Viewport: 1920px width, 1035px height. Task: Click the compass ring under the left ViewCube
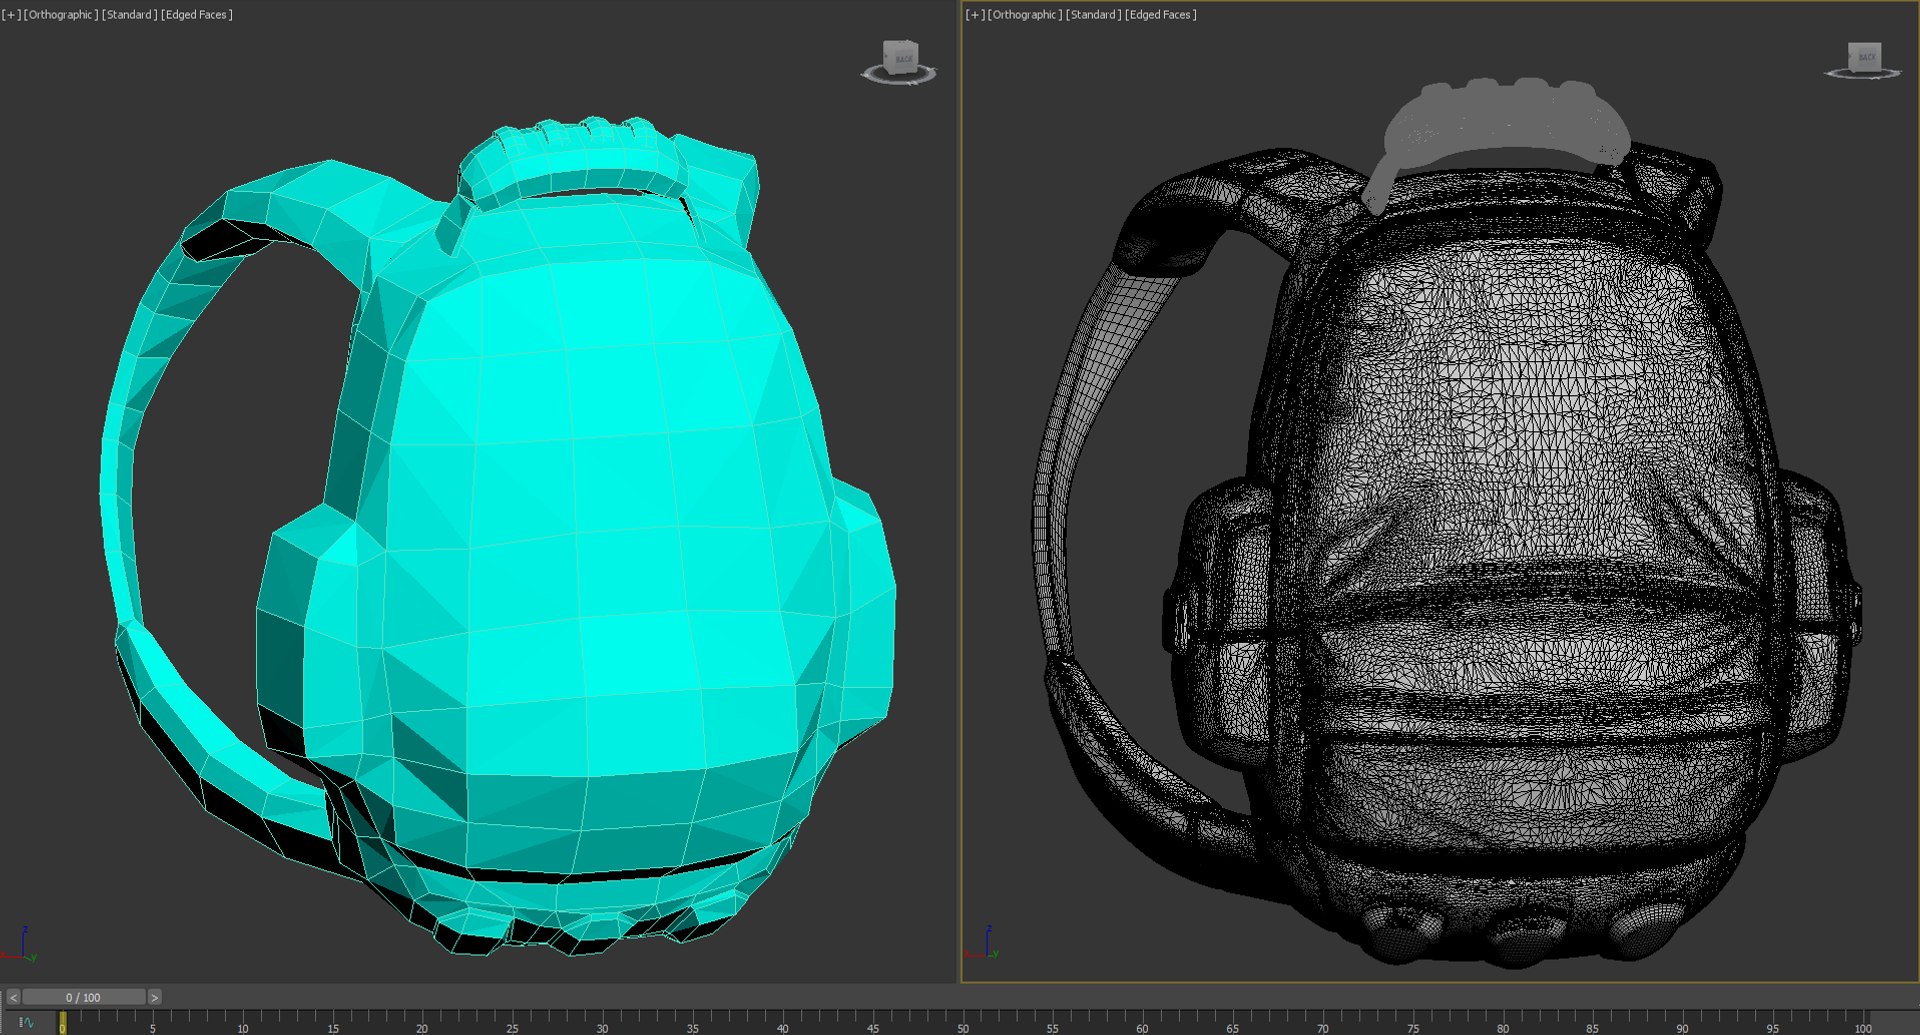(899, 76)
